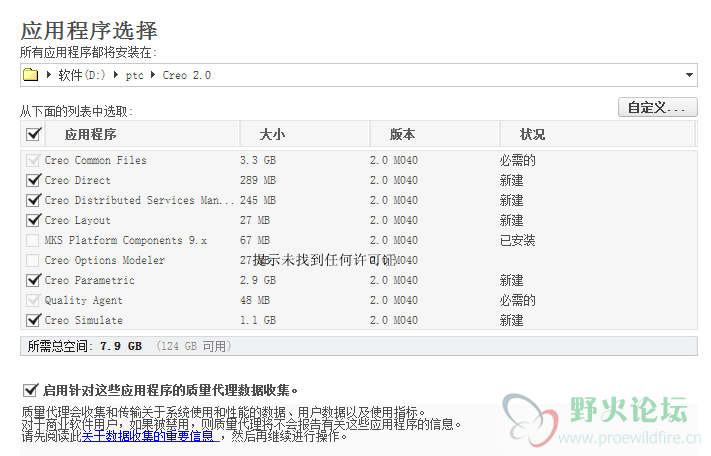Uncheck the Creo Direct checkbox

[33, 180]
